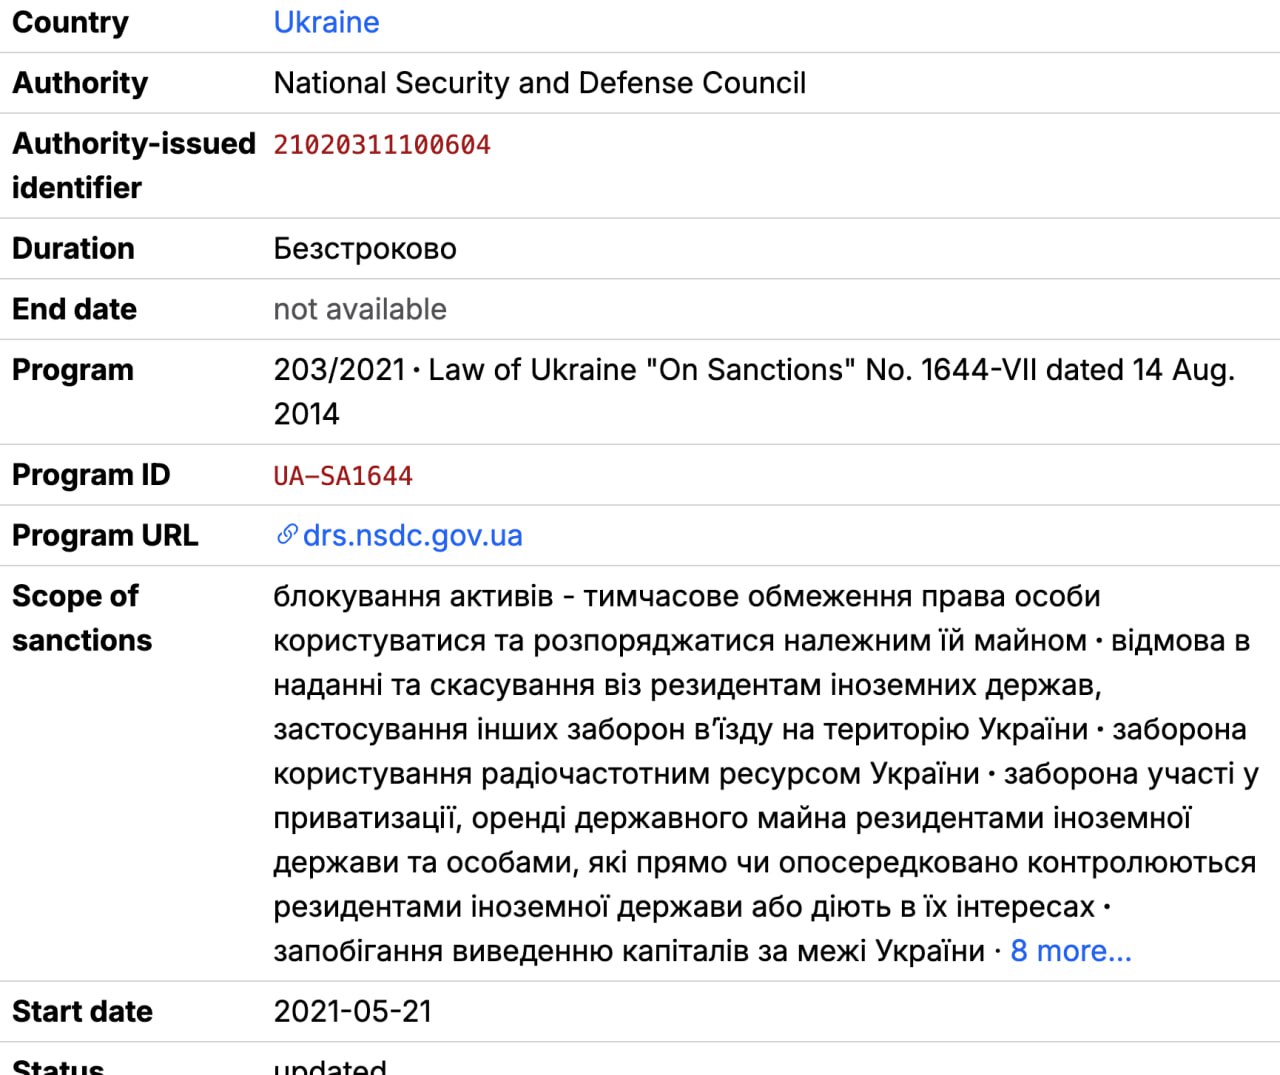Image resolution: width=1280 pixels, height=1075 pixels.
Task: Open the drs.nsdc.gov.ua program URL
Action: pyautogui.click(x=412, y=535)
